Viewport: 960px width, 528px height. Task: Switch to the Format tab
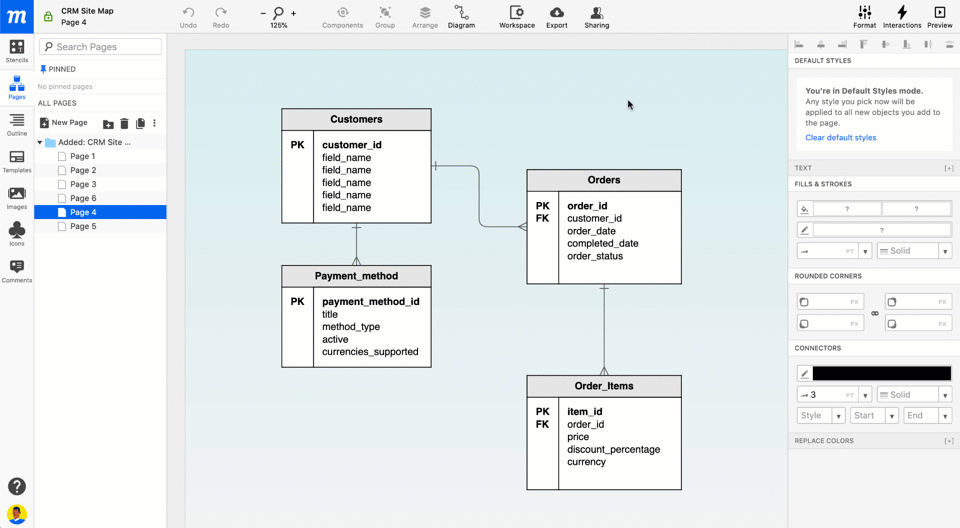click(864, 17)
